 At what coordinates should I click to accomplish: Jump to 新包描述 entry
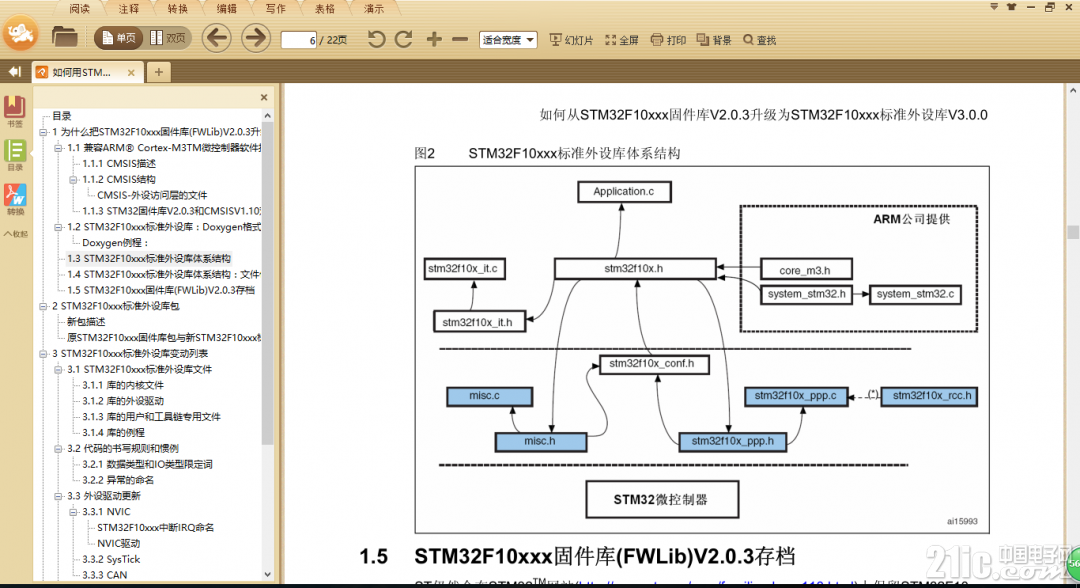(86, 322)
